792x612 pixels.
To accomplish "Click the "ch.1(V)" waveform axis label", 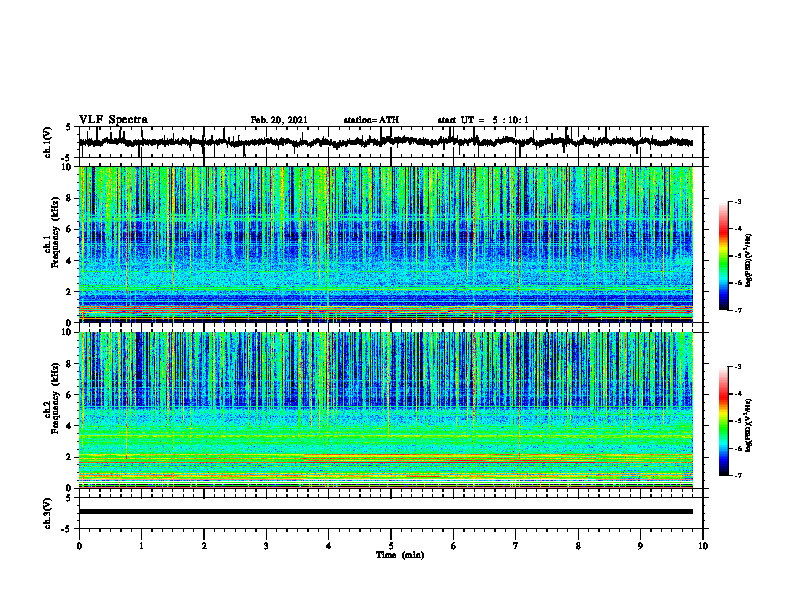I will (x=48, y=142).
